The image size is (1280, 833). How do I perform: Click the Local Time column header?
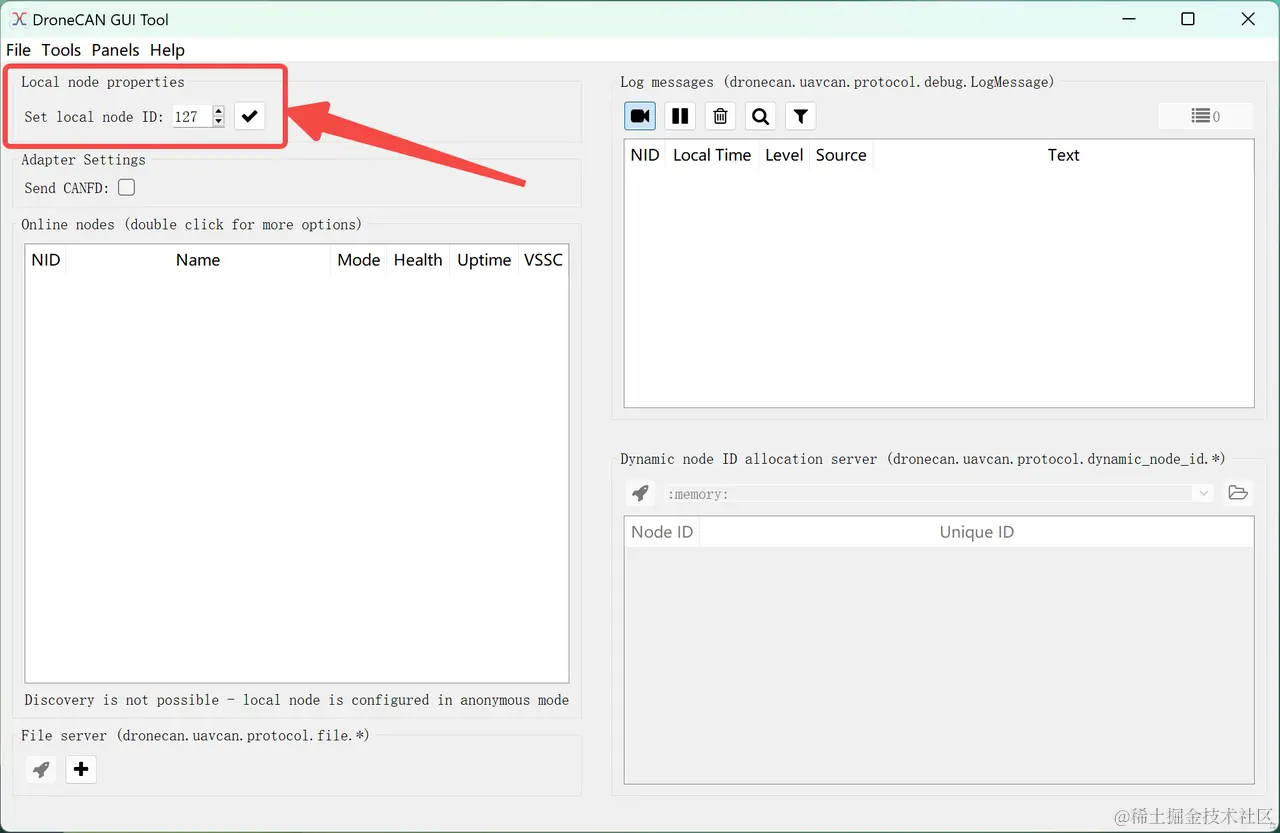(x=712, y=155)
